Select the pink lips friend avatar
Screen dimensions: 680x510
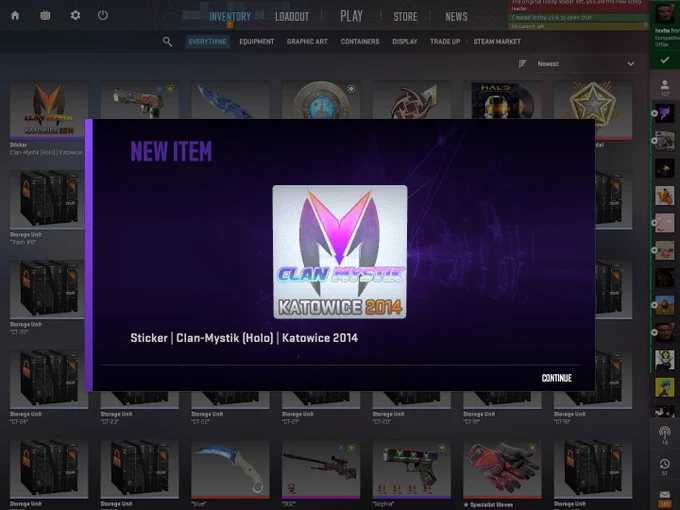click(x=664, y=250)
